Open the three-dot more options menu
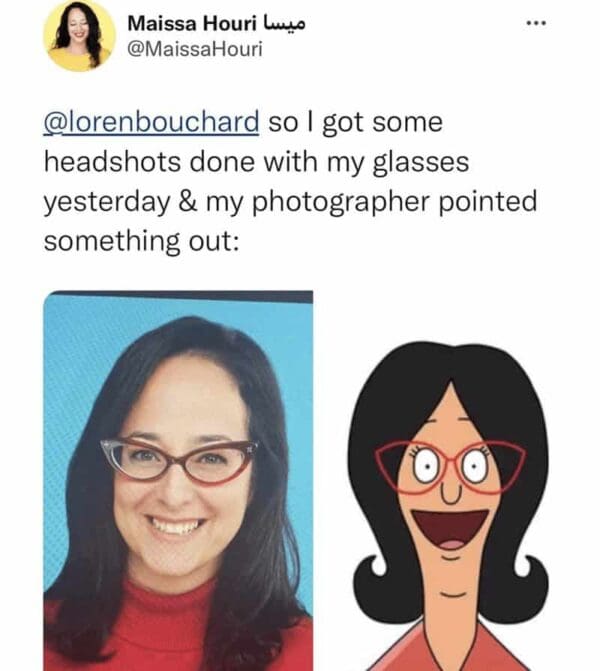Screen dimensions: 600x671 coord(536,23)
